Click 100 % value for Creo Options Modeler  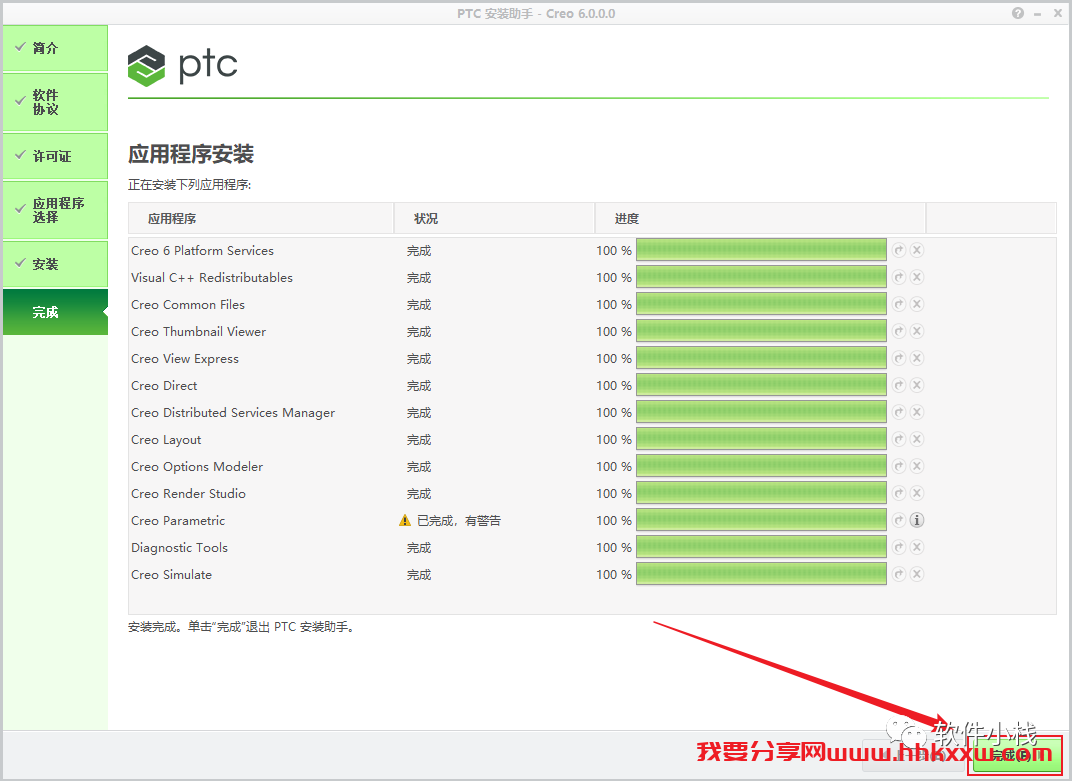click(614, 466)
